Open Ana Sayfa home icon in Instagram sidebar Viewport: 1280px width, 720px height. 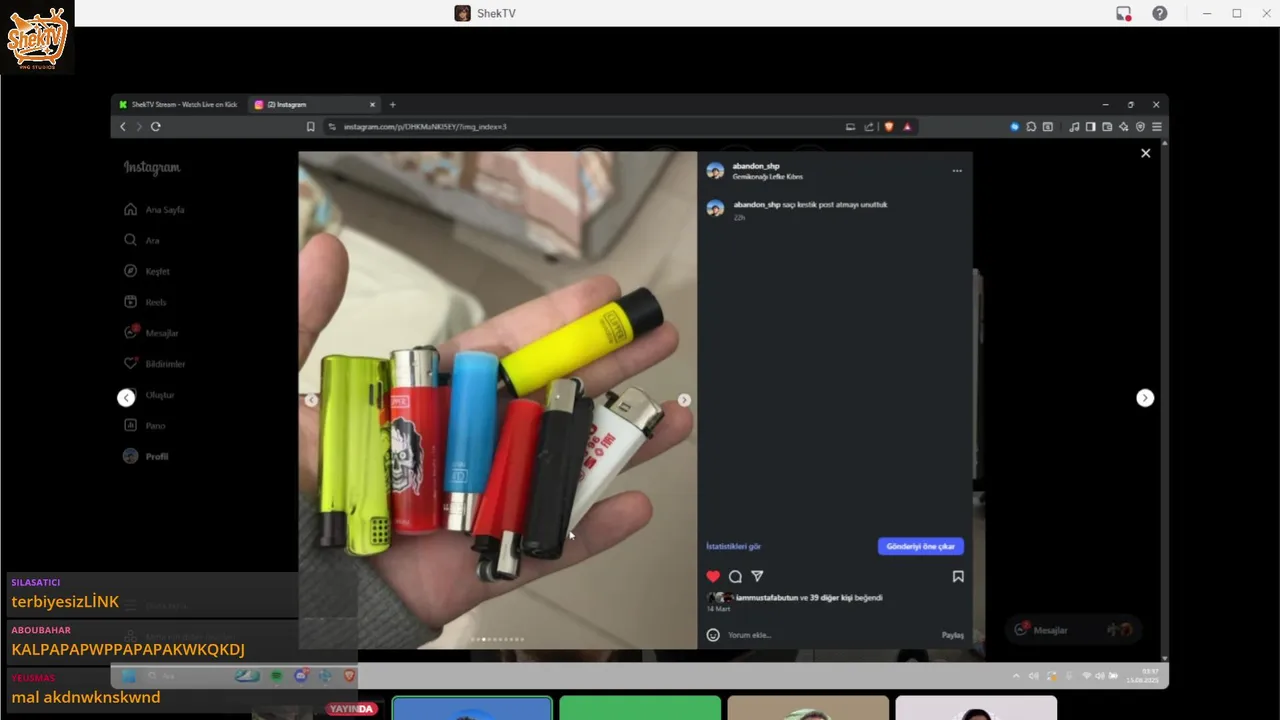(x=130, y=210)
